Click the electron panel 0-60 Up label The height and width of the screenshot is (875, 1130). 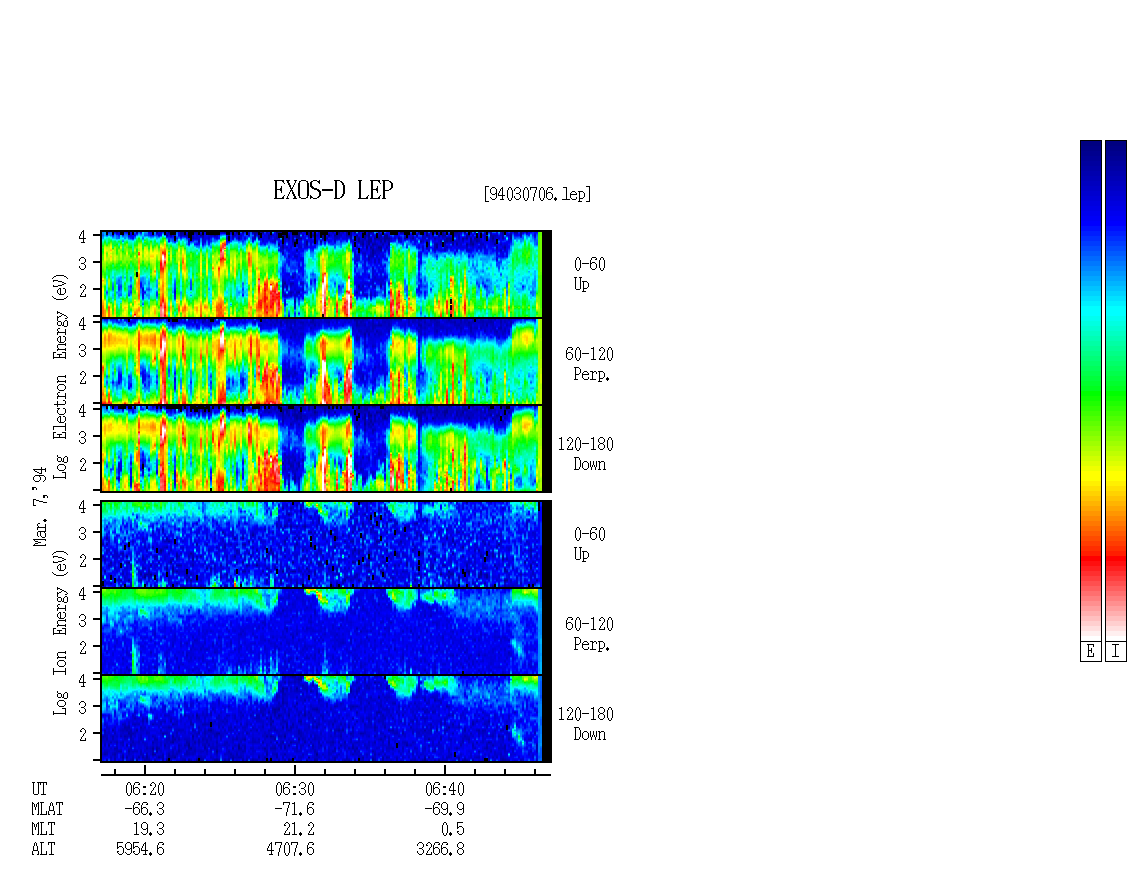589,274
